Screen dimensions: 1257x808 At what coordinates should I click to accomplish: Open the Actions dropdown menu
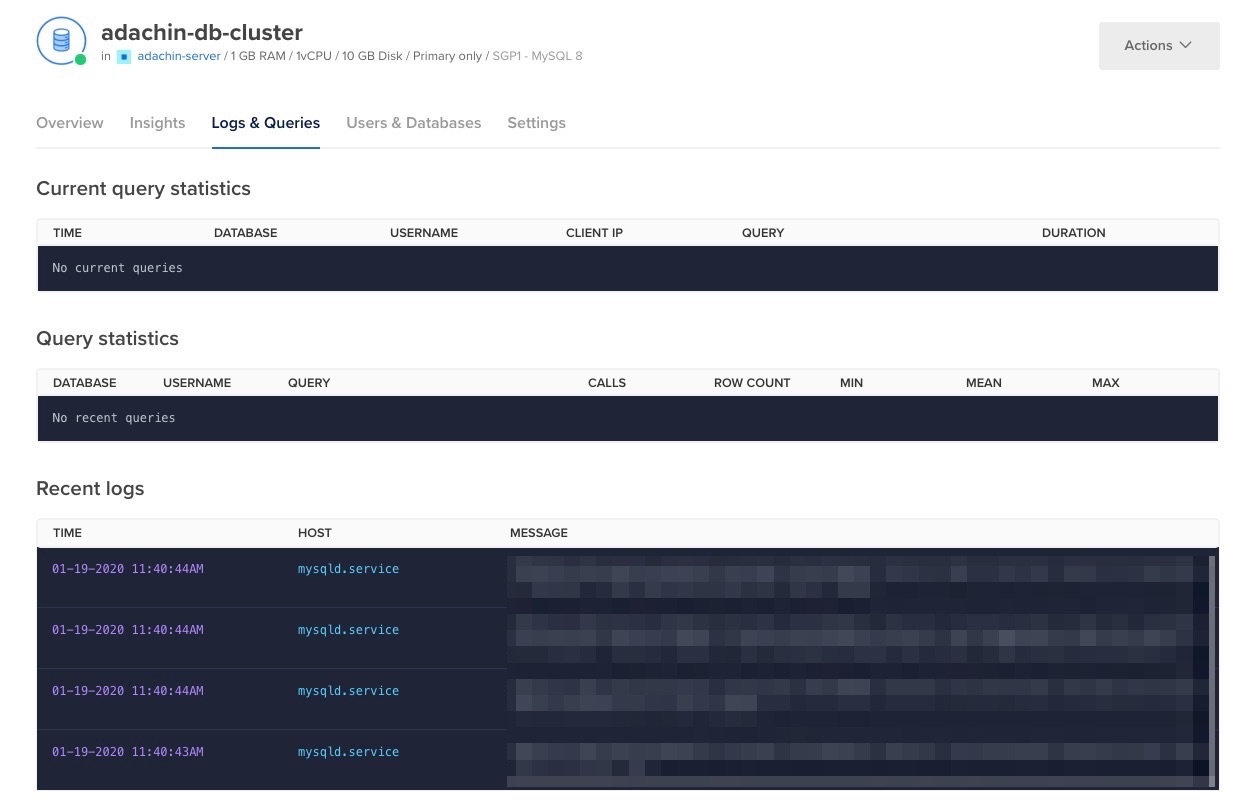1158,46
